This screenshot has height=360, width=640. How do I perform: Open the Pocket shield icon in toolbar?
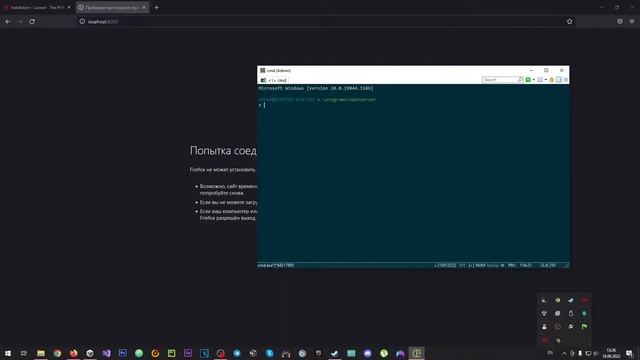point(620,21)
